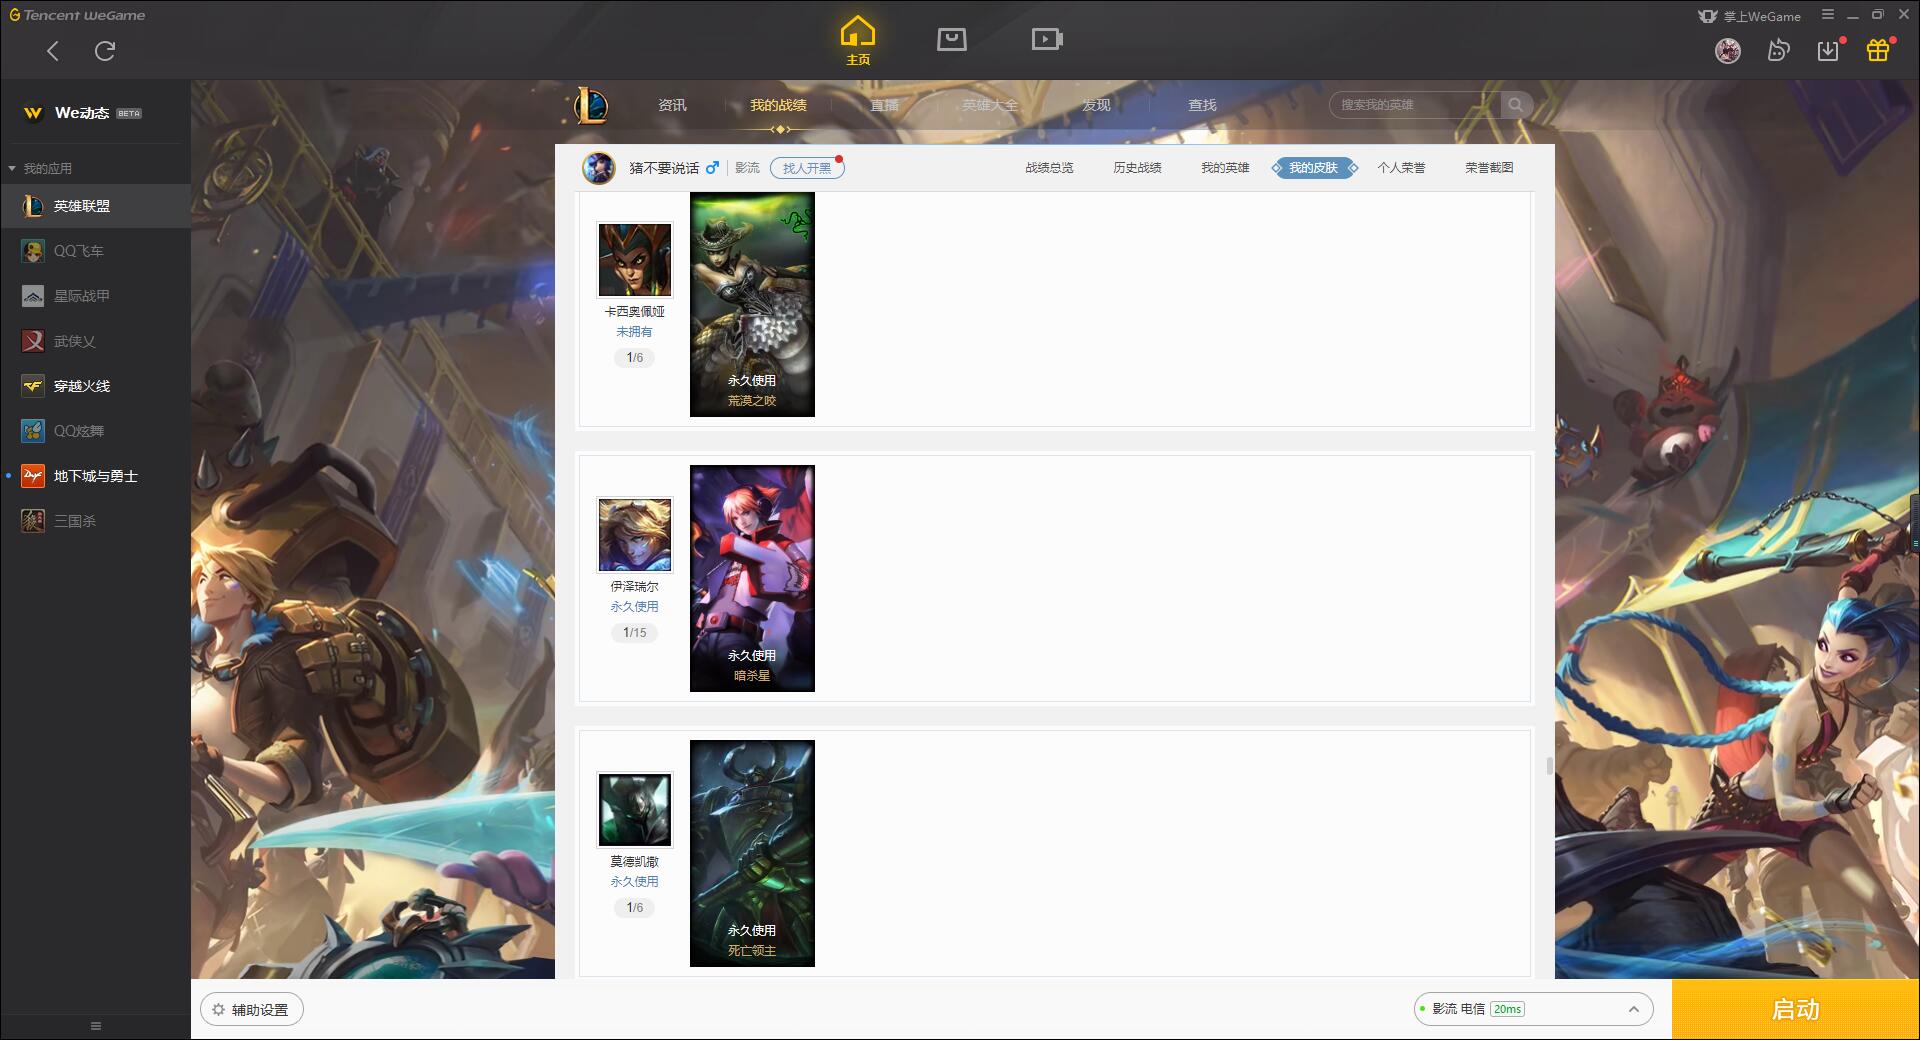Open 掌上WeGame mobile link
The width and height of the screenshot is (1920, 1040).
point(1749,16)
